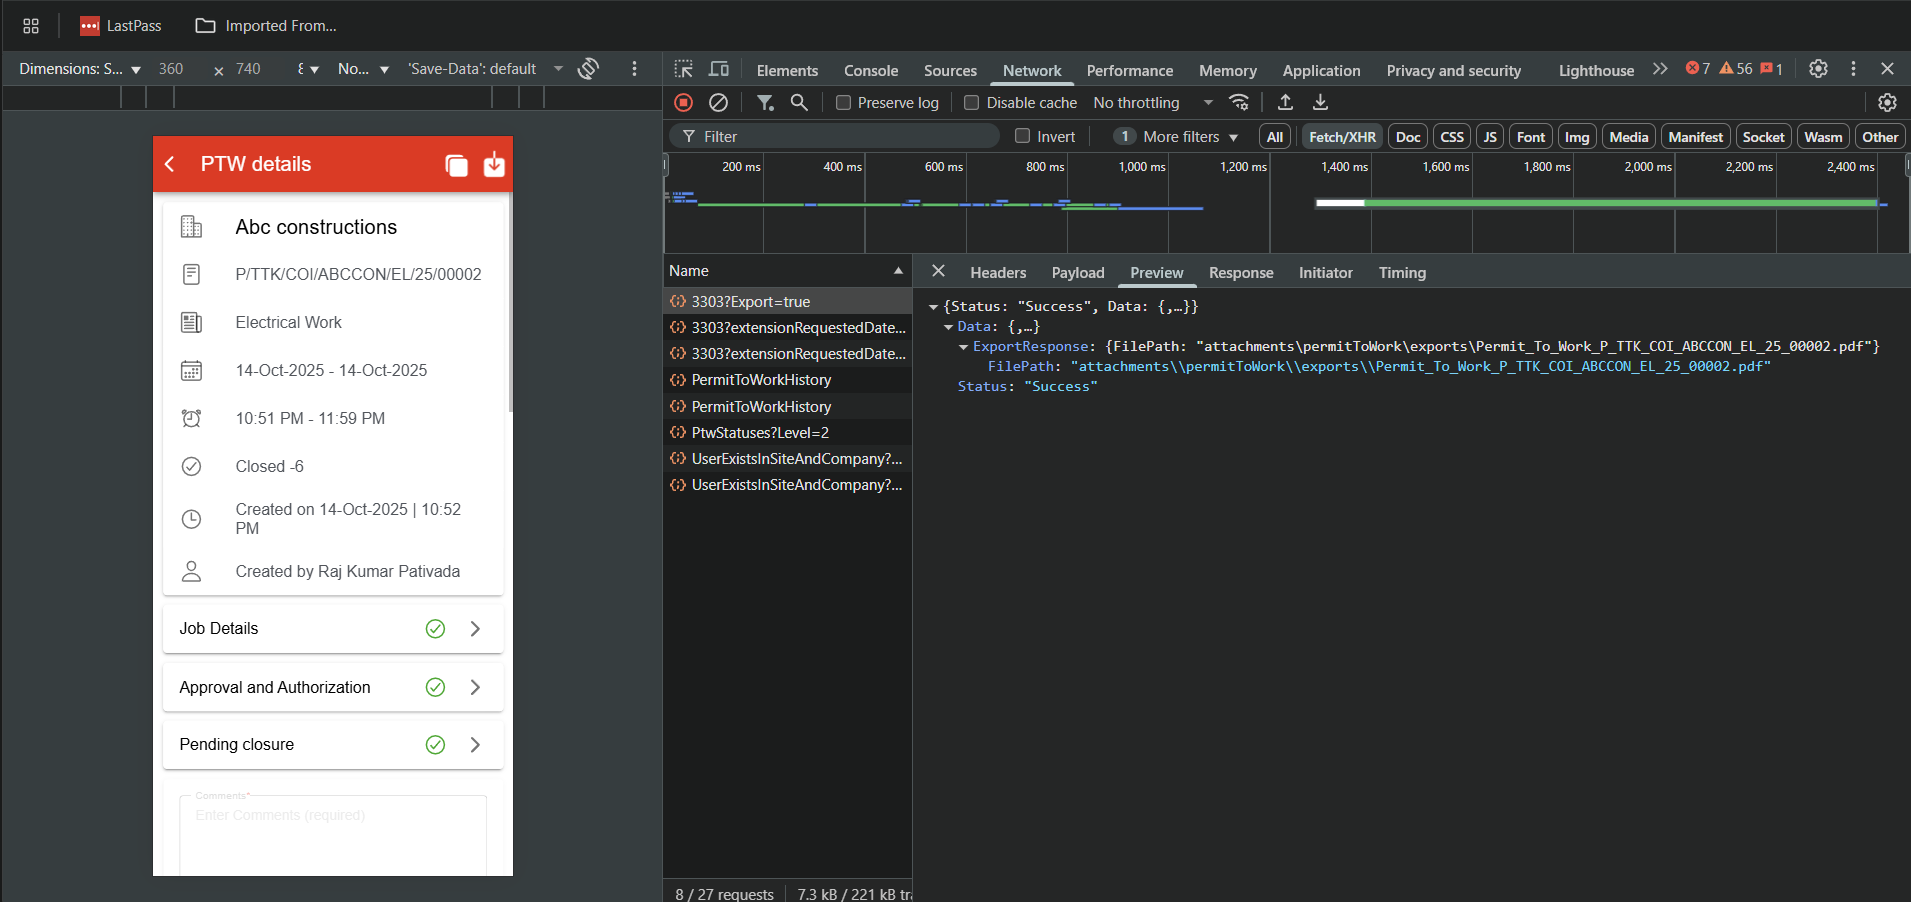Image resolution: width=1911 pixels, height=902 pixels.
Task: Click the download icon in PTW details header
Action: tap(494, 165)
